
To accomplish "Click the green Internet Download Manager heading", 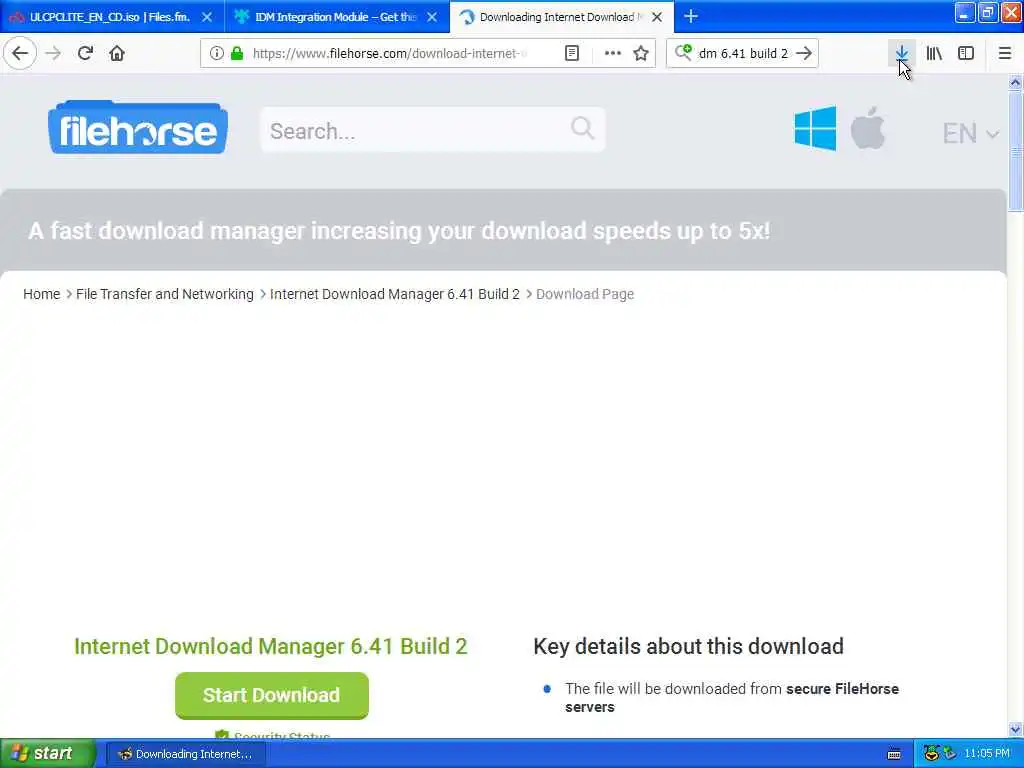I will point(270,646).
